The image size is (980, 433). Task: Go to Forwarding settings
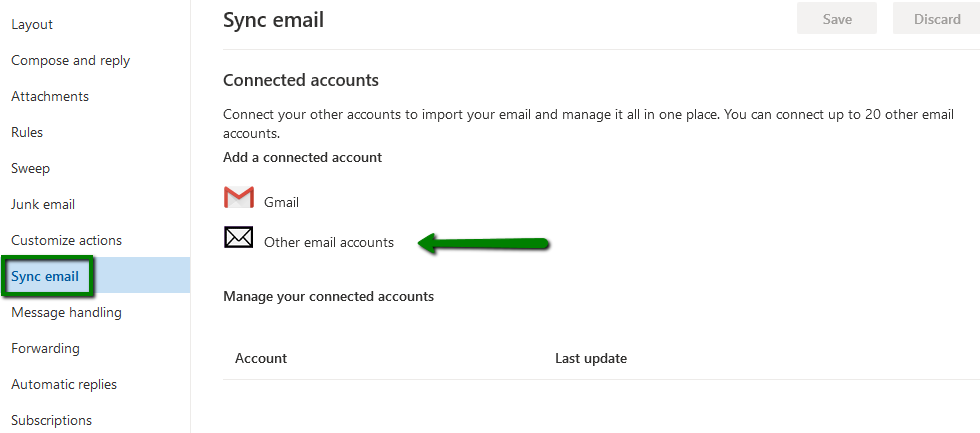(46, 348)
